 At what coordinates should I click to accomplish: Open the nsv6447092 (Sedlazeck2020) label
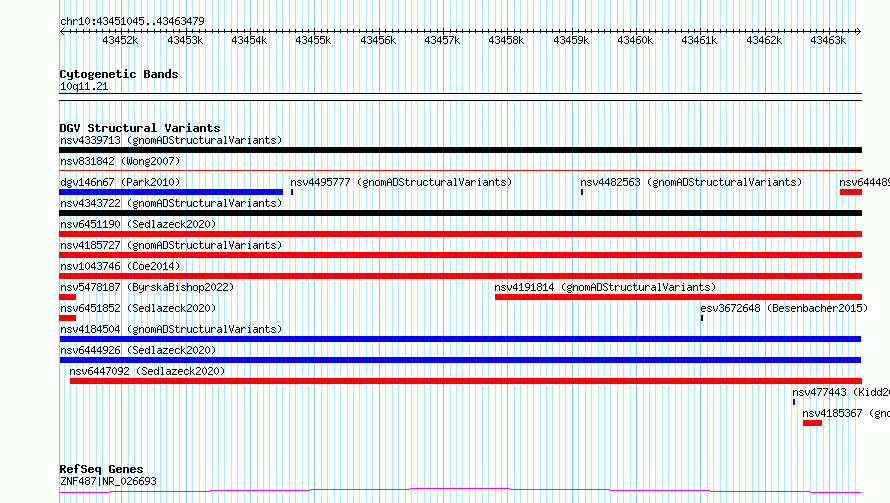coord(147,371)
